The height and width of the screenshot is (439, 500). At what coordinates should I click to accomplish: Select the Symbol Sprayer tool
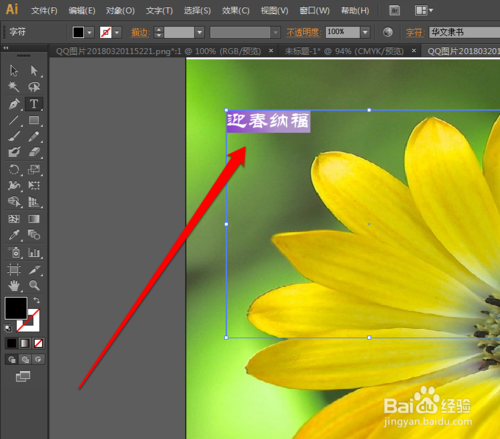(14, 253)
